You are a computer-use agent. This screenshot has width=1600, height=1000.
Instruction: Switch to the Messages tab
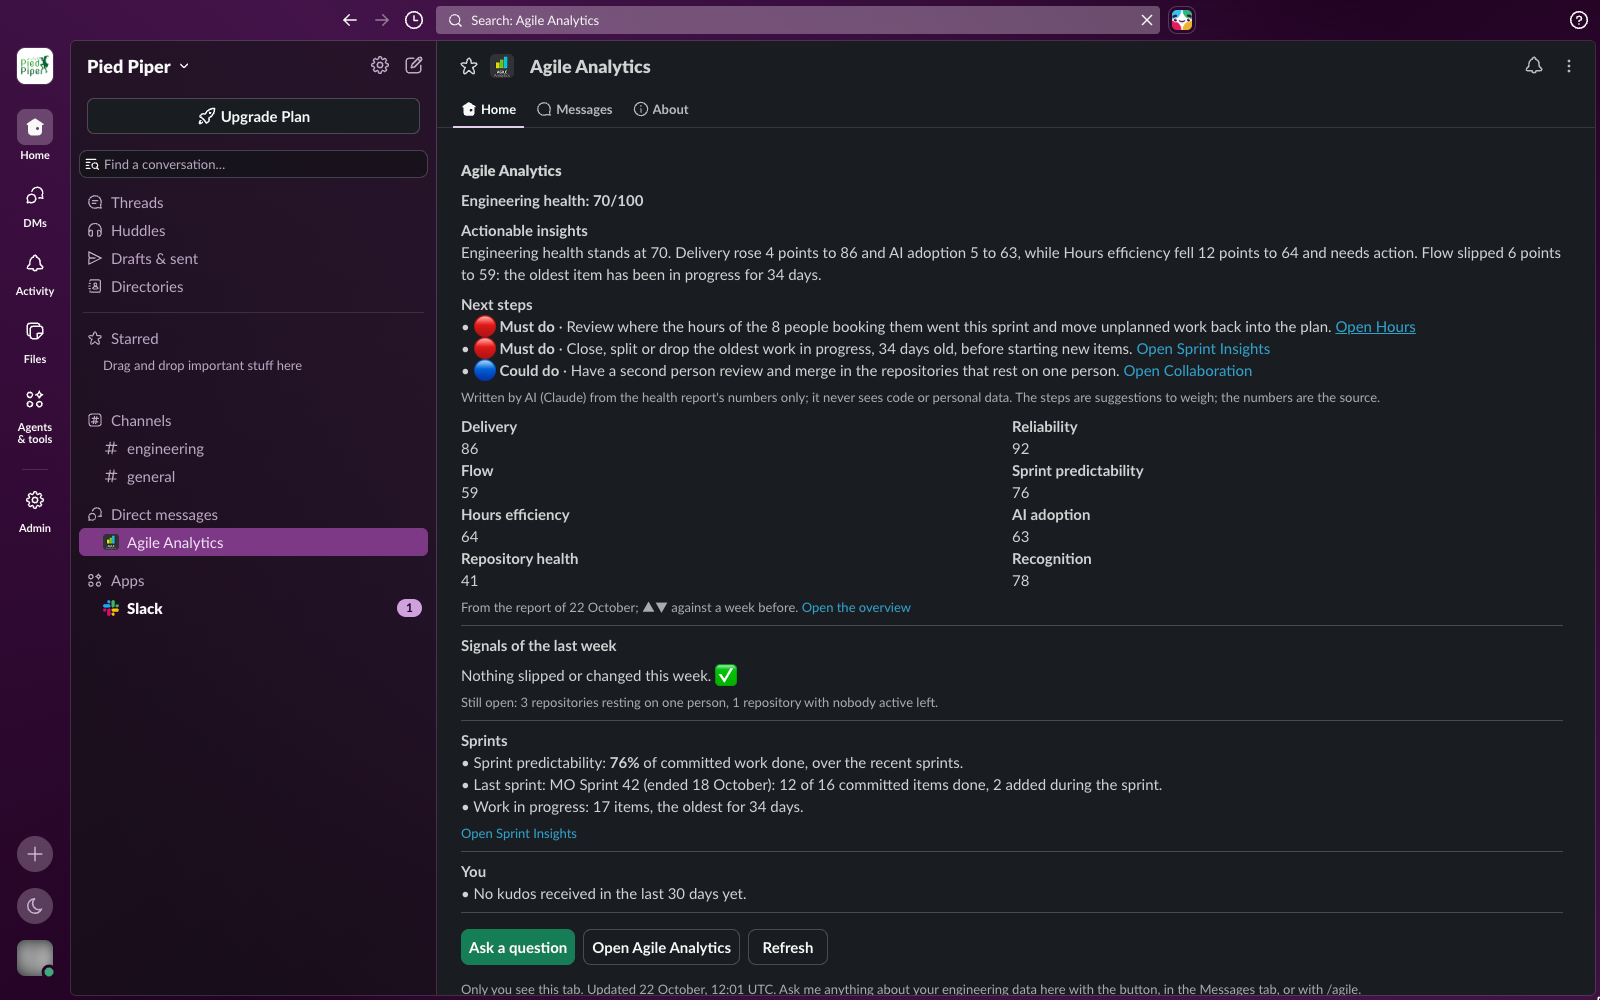[x=574, y=109]
